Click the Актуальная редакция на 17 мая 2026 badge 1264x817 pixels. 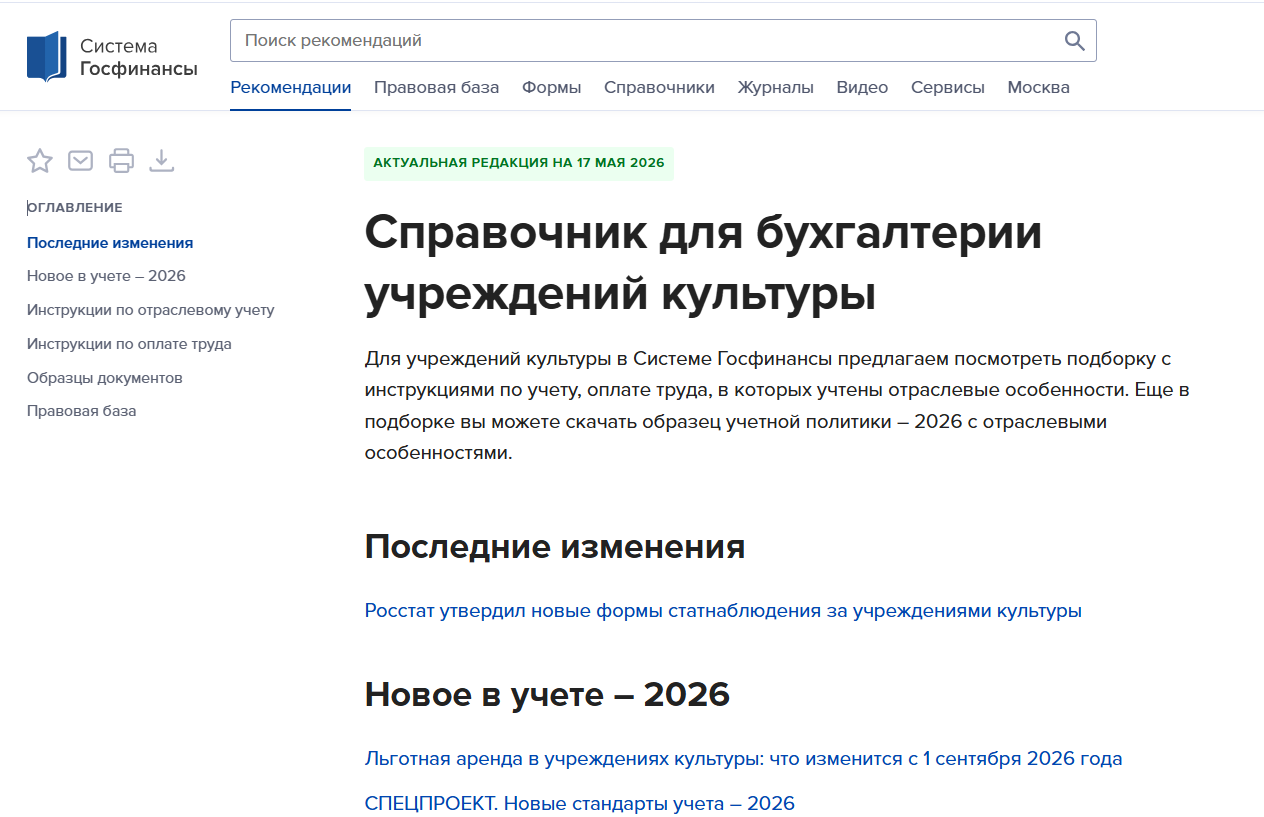(519, 163)
